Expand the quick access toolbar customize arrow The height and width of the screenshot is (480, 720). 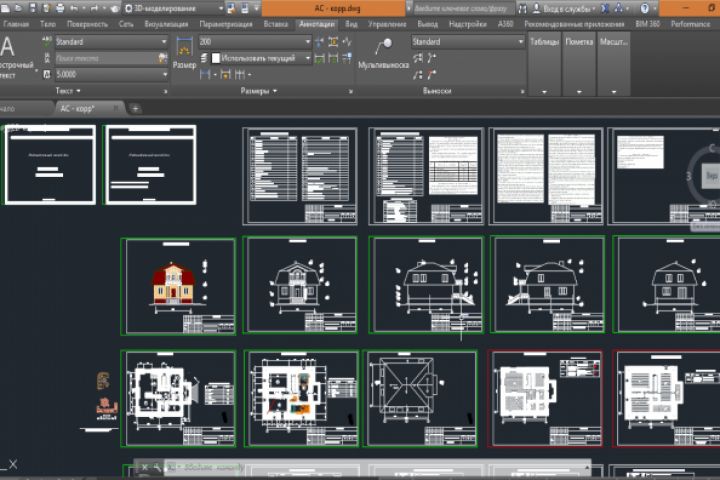pos(257,8)
